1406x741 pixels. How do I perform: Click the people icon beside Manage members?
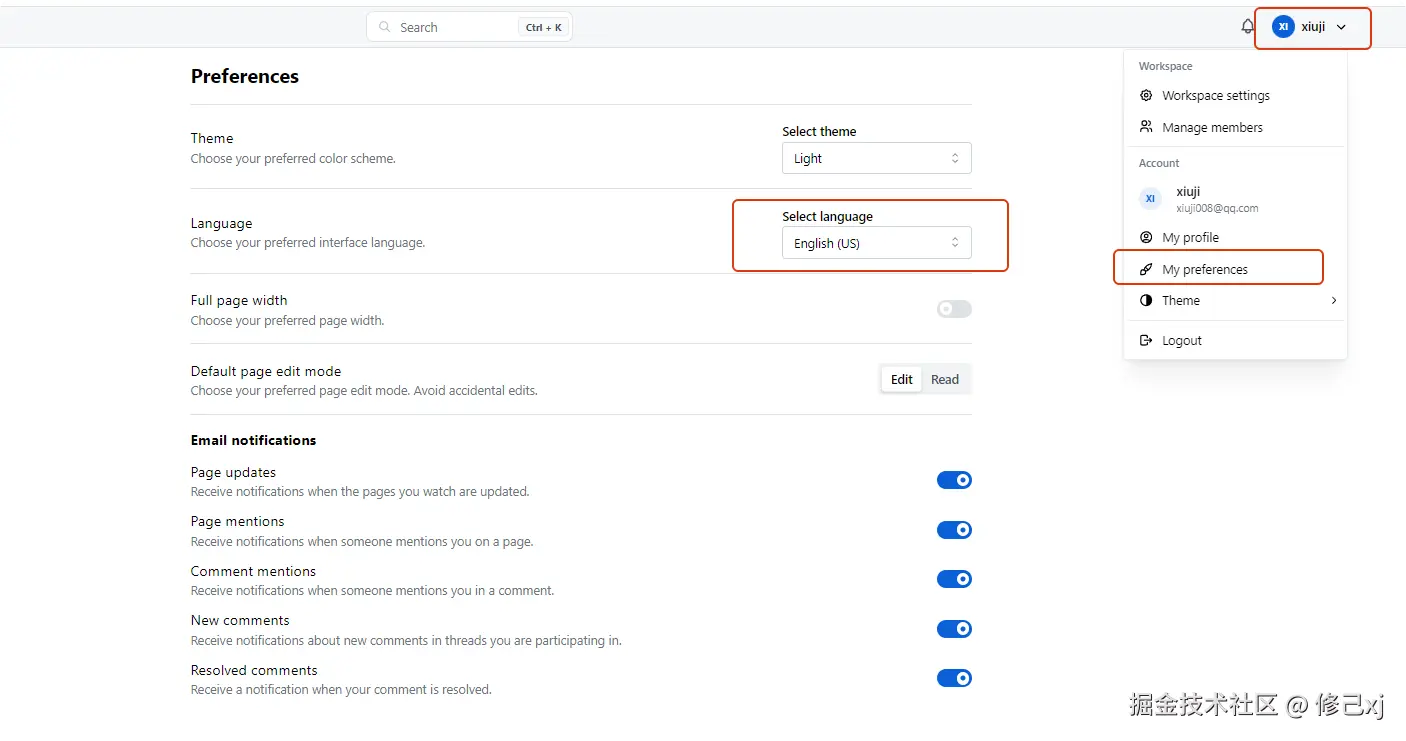[x=1146, y=127]
